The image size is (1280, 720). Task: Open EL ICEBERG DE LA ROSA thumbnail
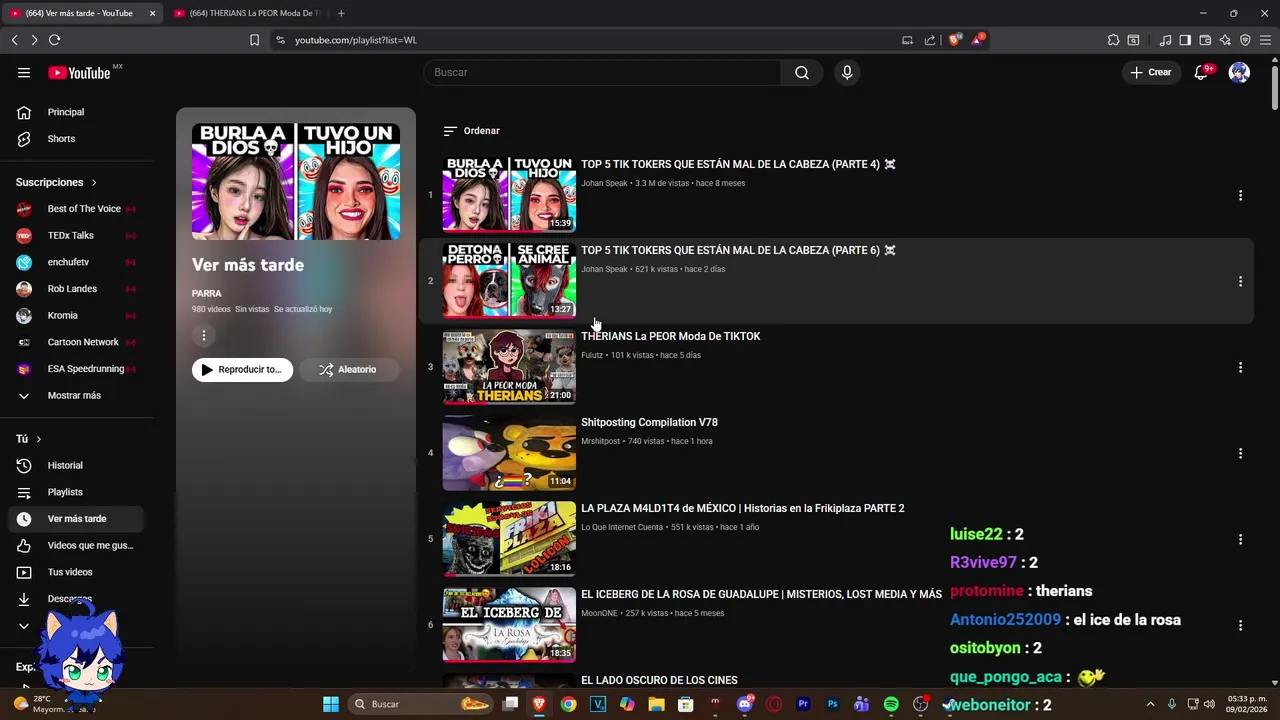[509, 625]
